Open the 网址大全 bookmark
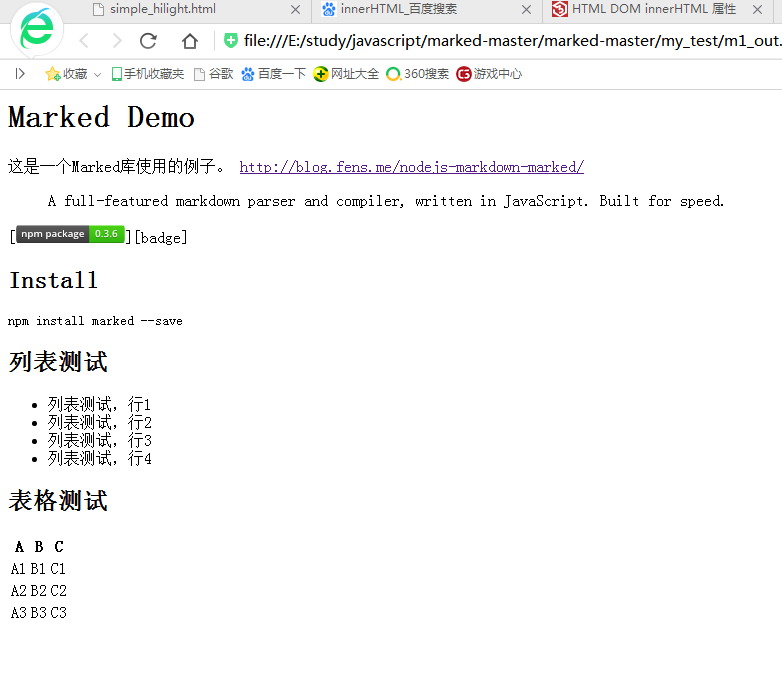 point(346,74)
